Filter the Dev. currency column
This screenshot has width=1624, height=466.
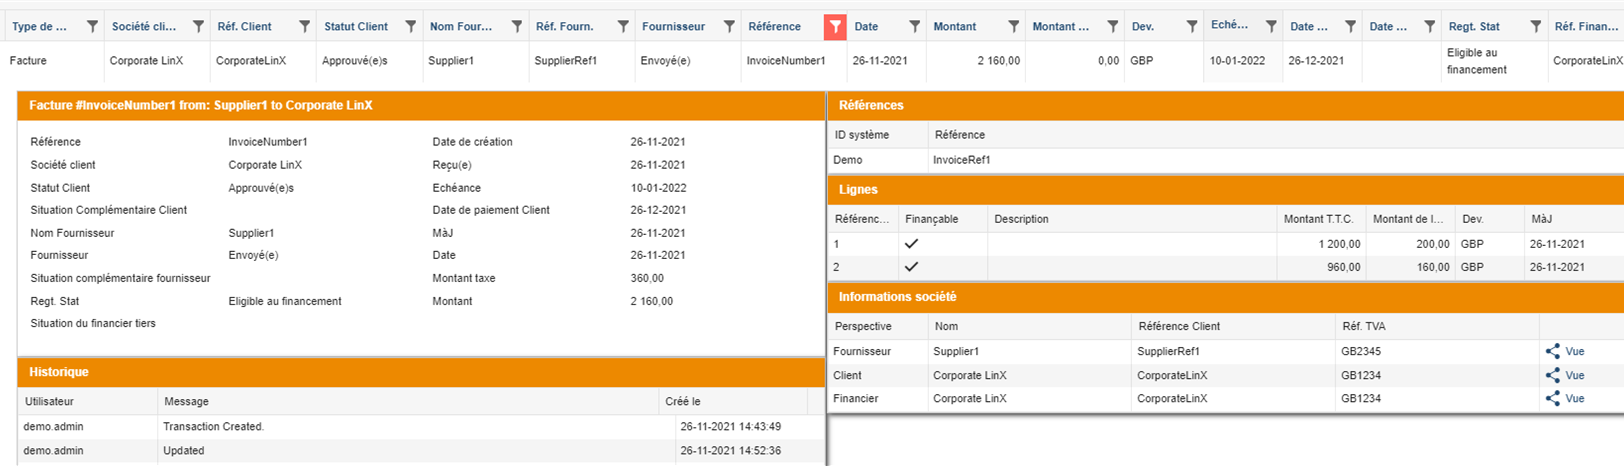pyautogui.click(x=1191, y=27)
